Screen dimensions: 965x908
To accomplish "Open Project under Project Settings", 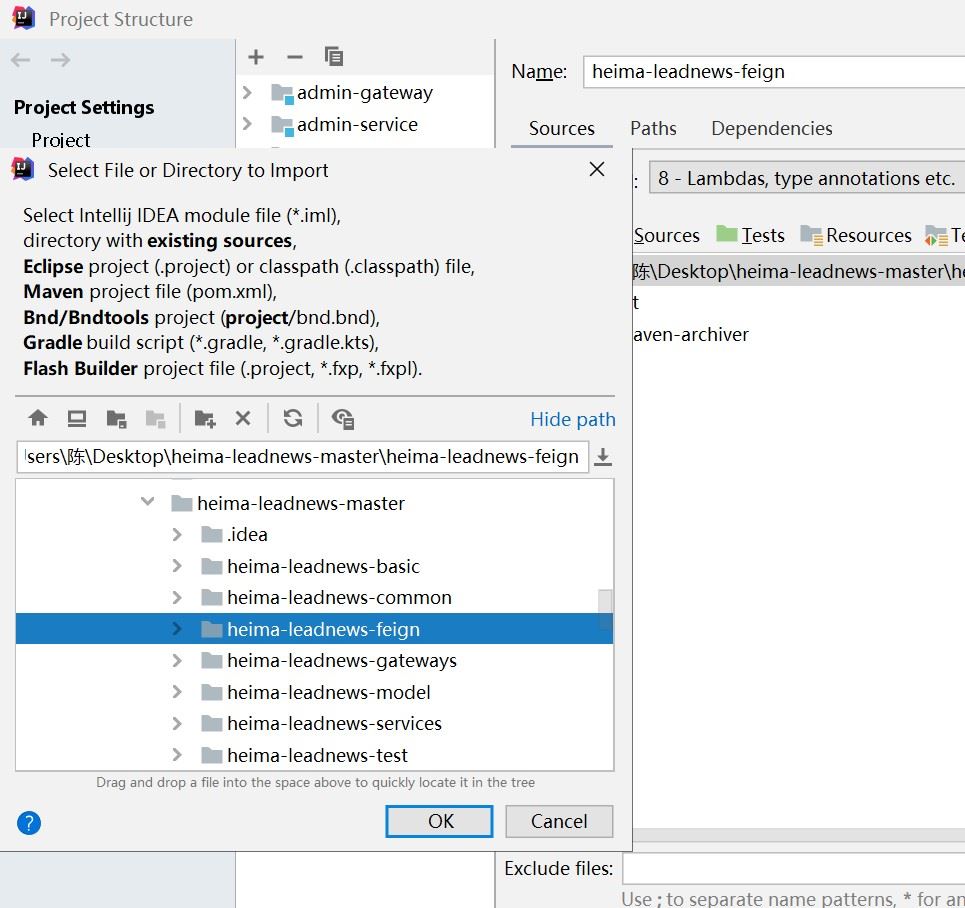I will coord(61,140).
